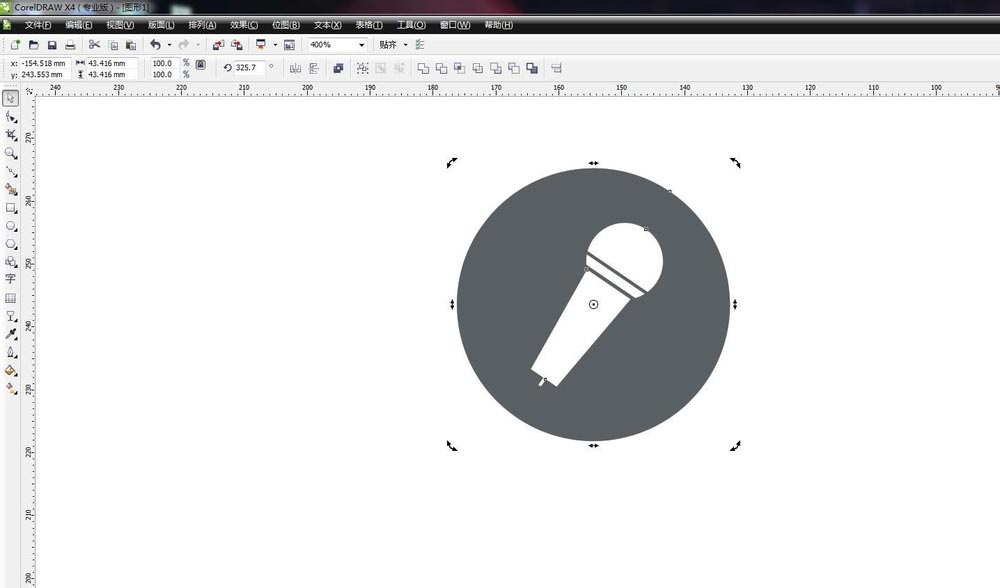Click the Save icon in the toolbar

point(51,45)
